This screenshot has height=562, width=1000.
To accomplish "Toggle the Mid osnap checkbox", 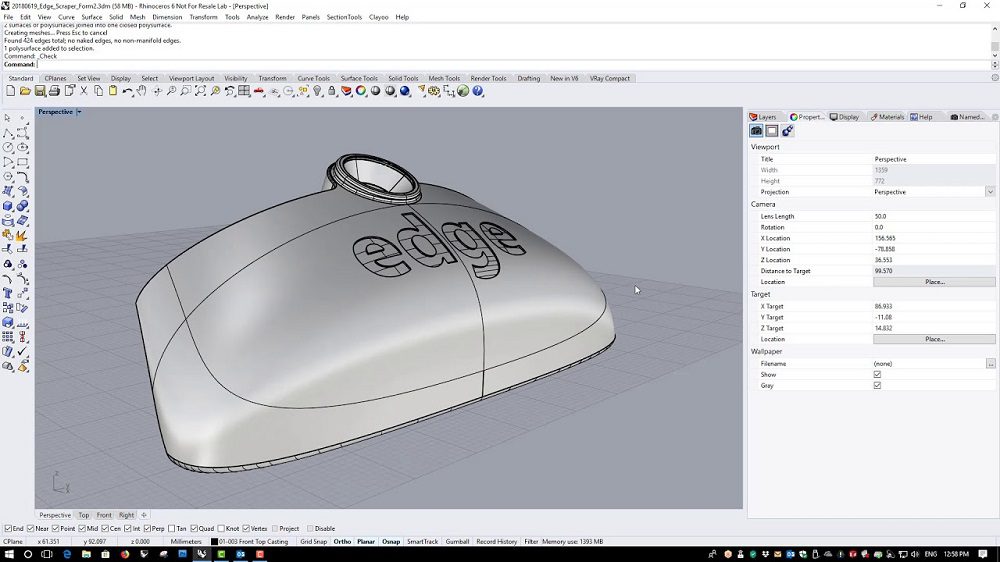I will point(82,529).
